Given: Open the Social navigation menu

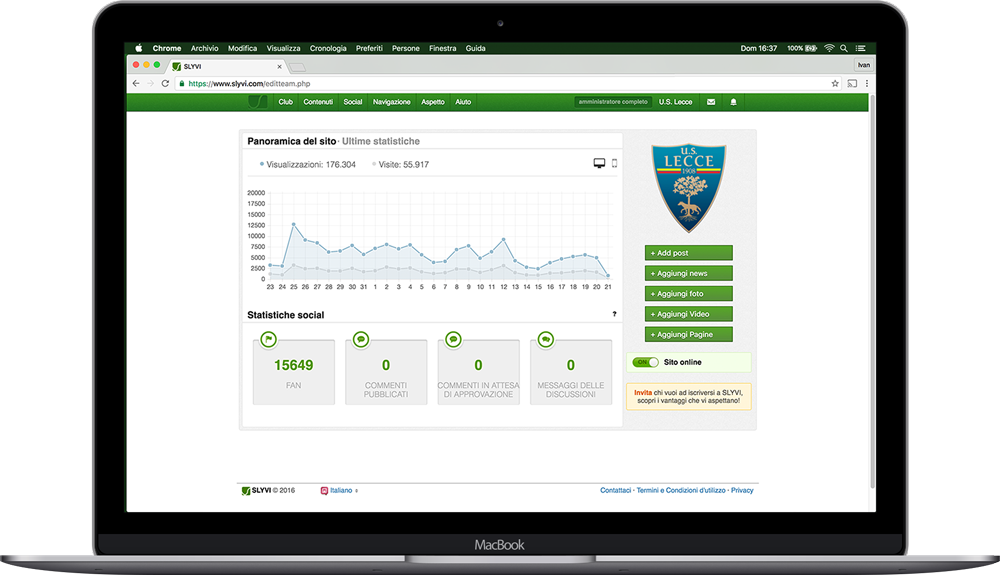Looking at the screenshot, I should click(353, 102).
